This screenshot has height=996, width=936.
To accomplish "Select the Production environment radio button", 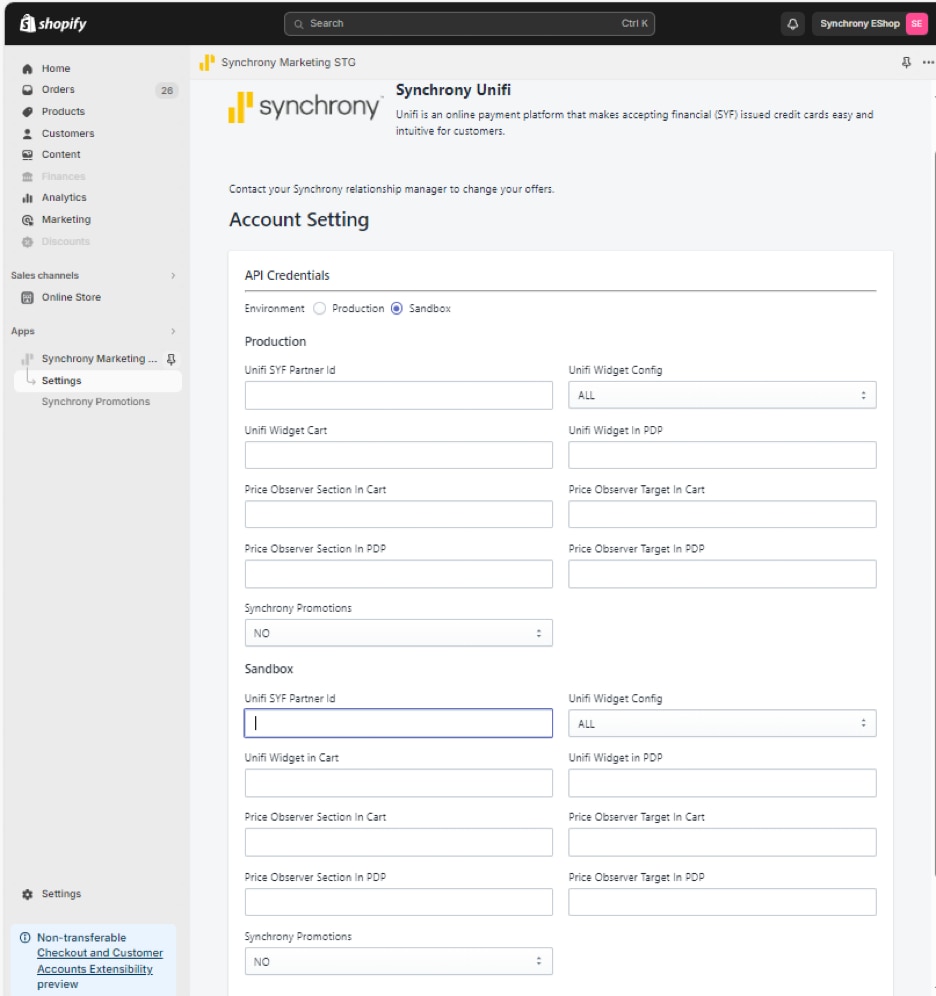I will pos(319,308).
